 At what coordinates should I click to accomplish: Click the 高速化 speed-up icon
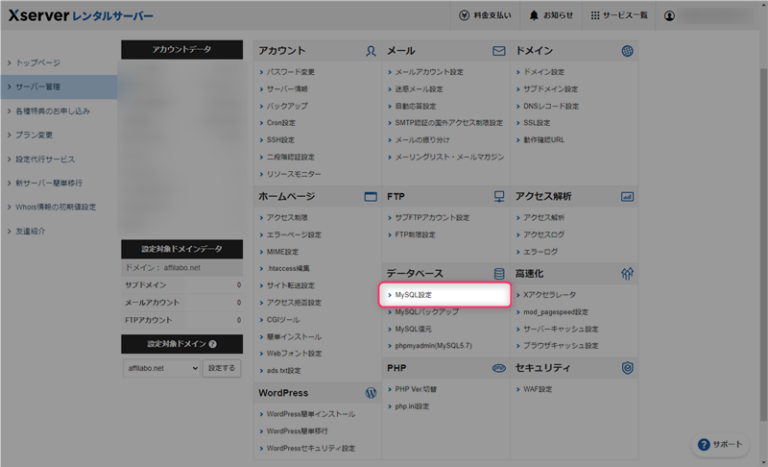(627, 273)
